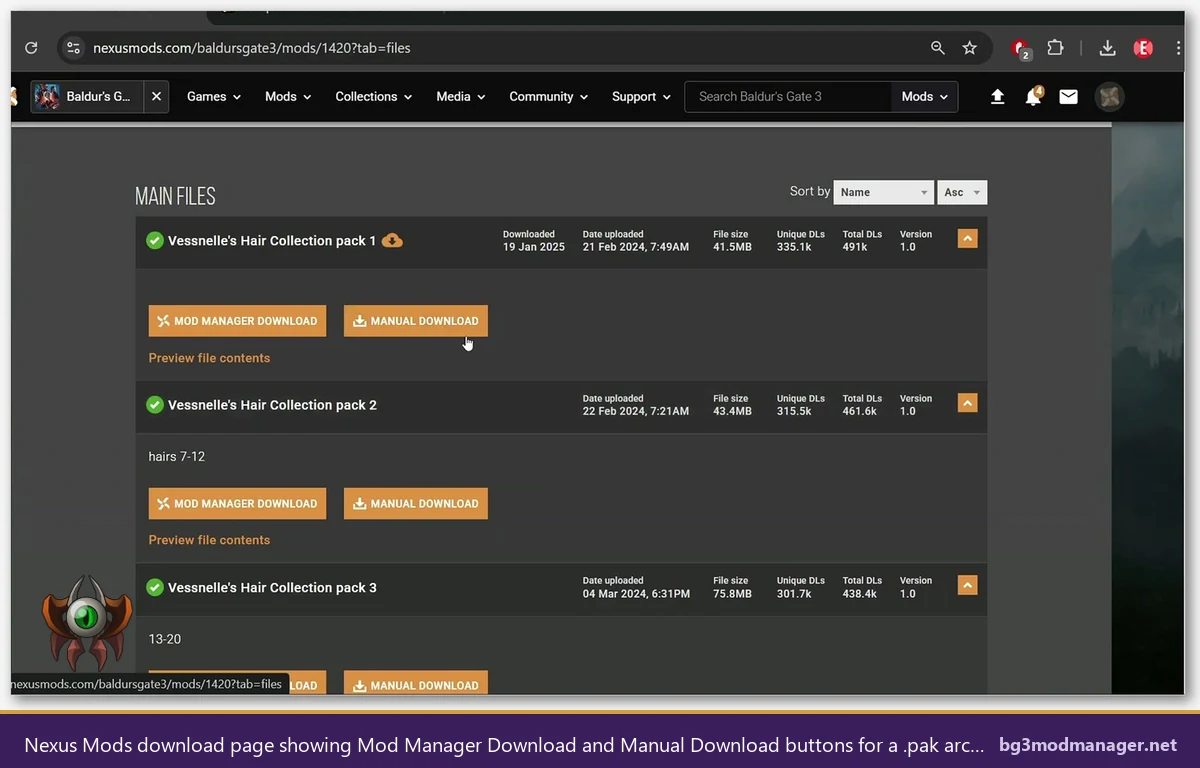Viewport: 1200px width, 768px height.
Task: Open the messages envelope icon
Action: pyautogui.click(x=1068, y=97)
